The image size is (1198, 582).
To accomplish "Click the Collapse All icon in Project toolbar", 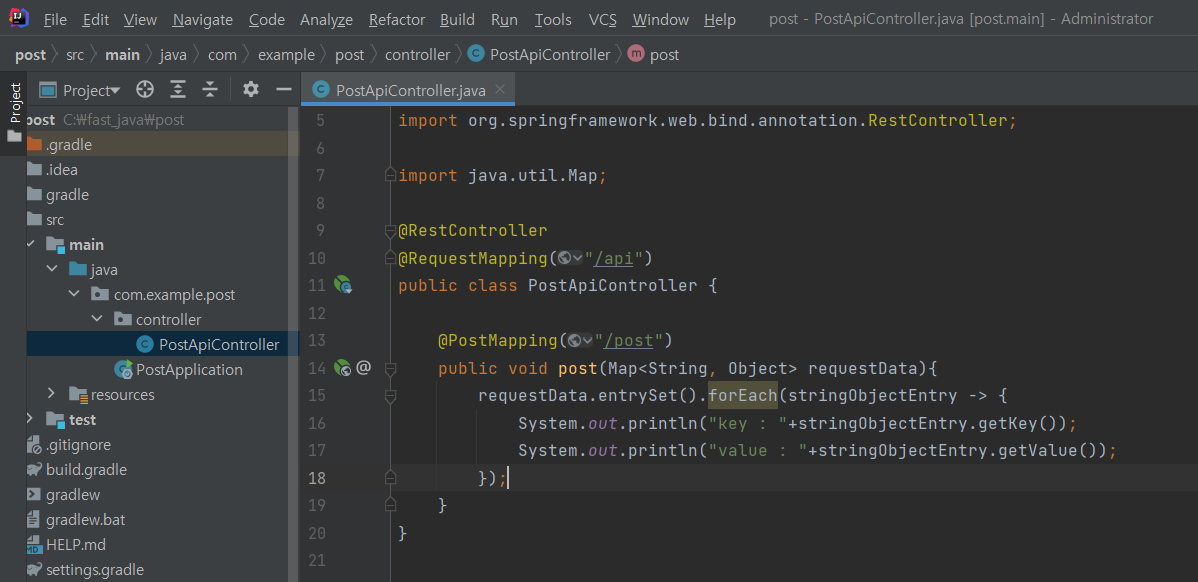I will tap(210, 89).
